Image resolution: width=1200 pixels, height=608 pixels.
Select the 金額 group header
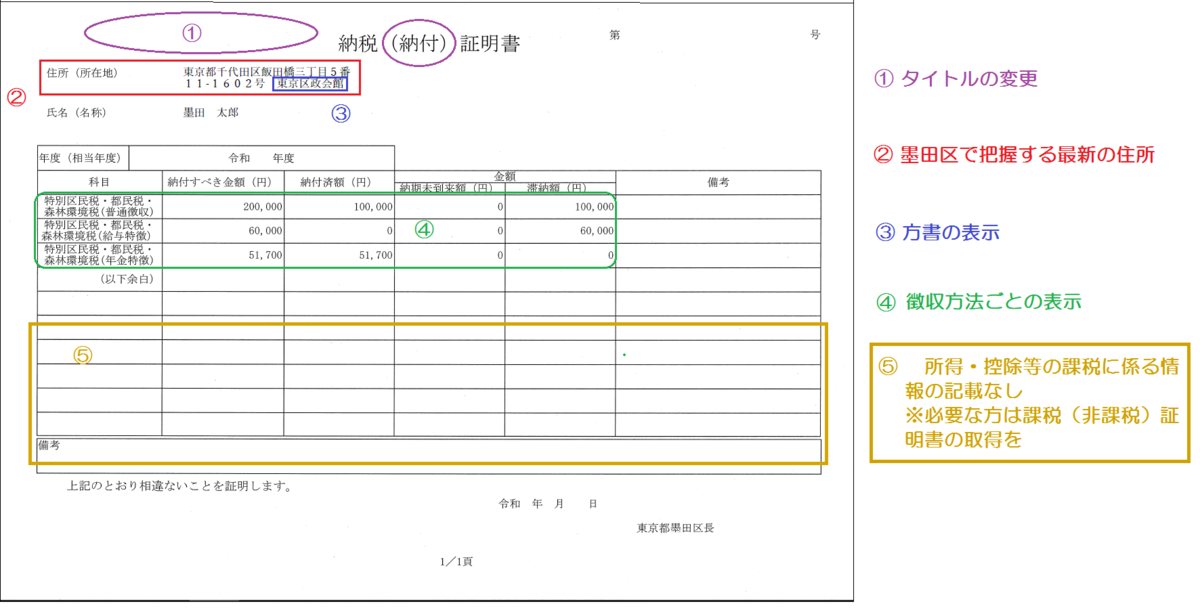coord(505,175)
